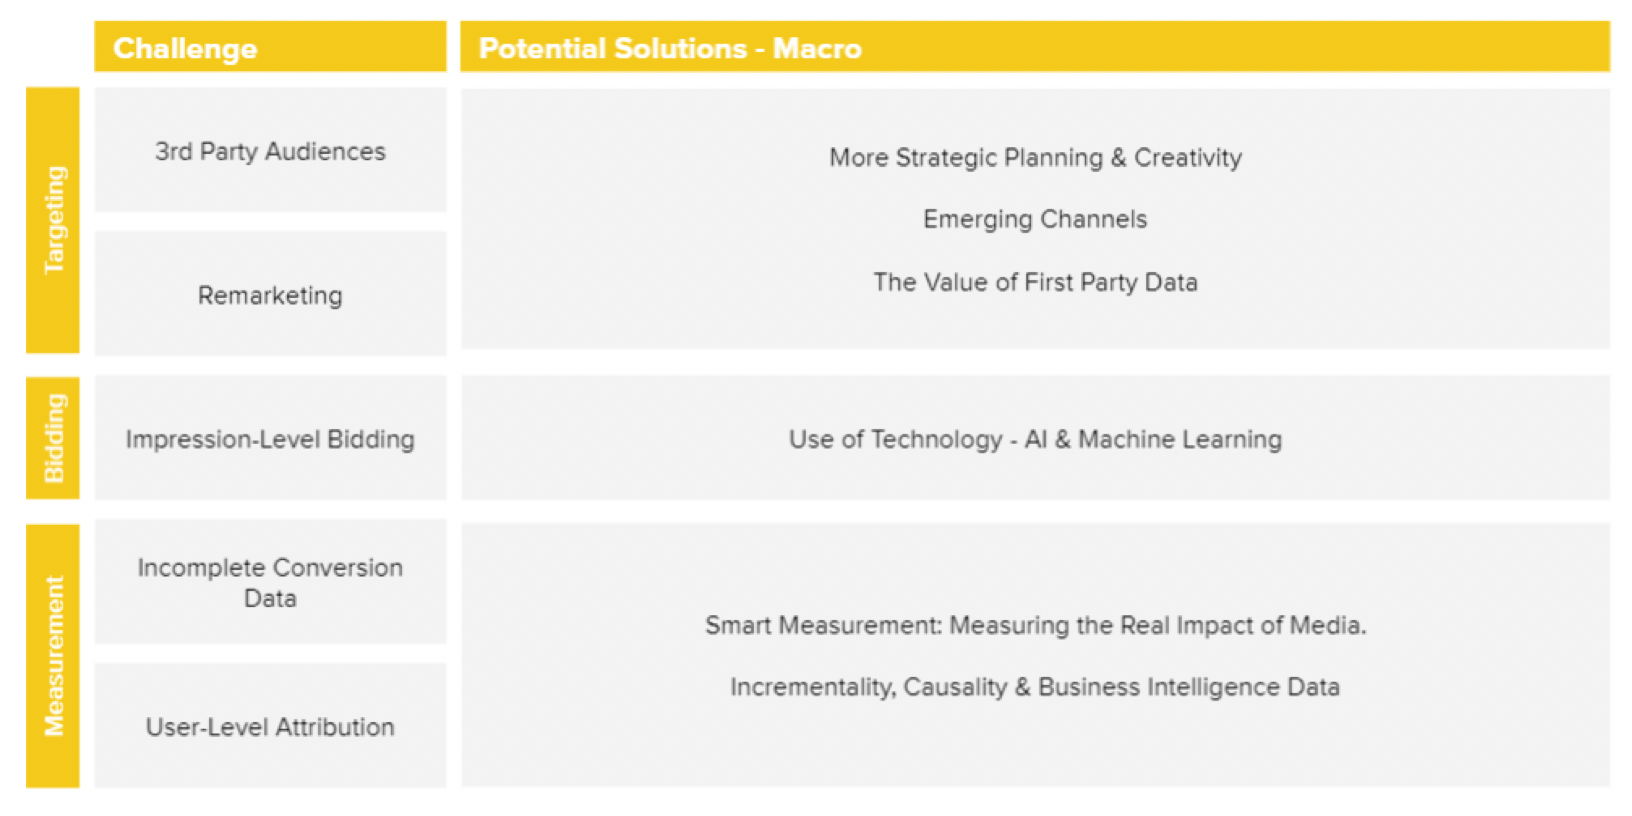Click the word Creativity
The width and height of the screenshot is (1632, 816).
click(1187, 158)
